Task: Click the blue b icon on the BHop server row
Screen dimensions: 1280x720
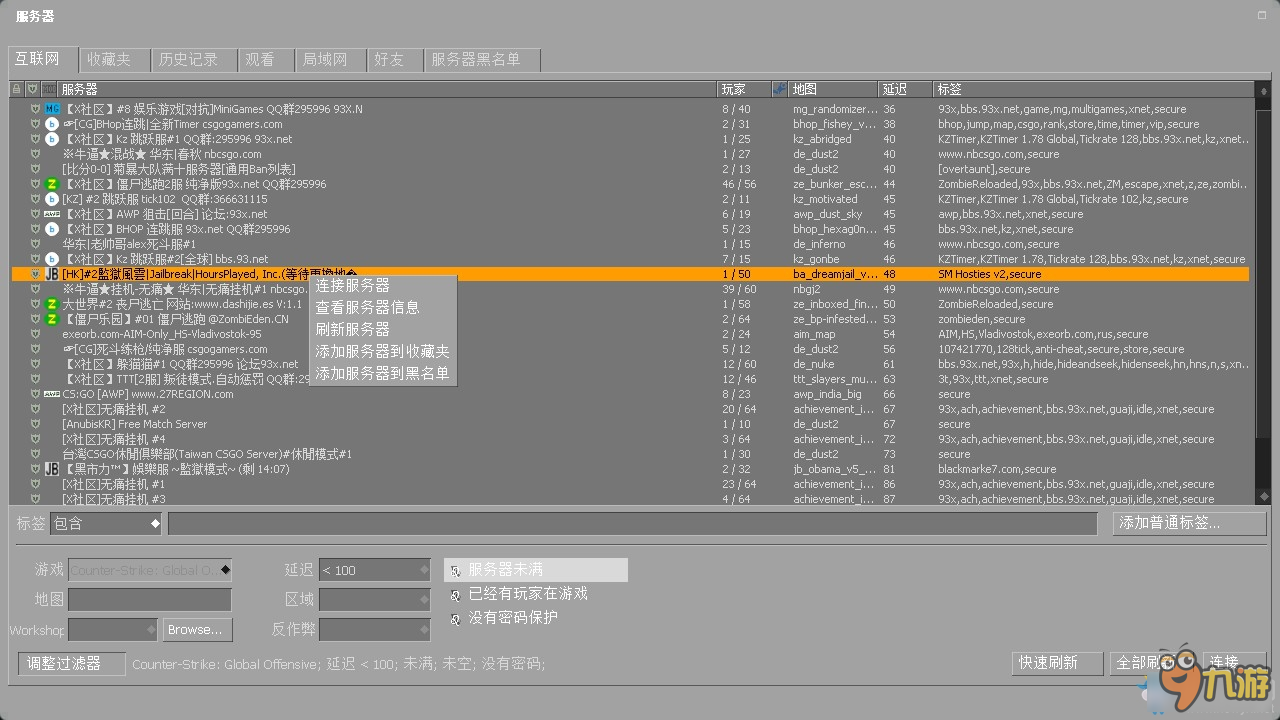Action: click(51, 124)
